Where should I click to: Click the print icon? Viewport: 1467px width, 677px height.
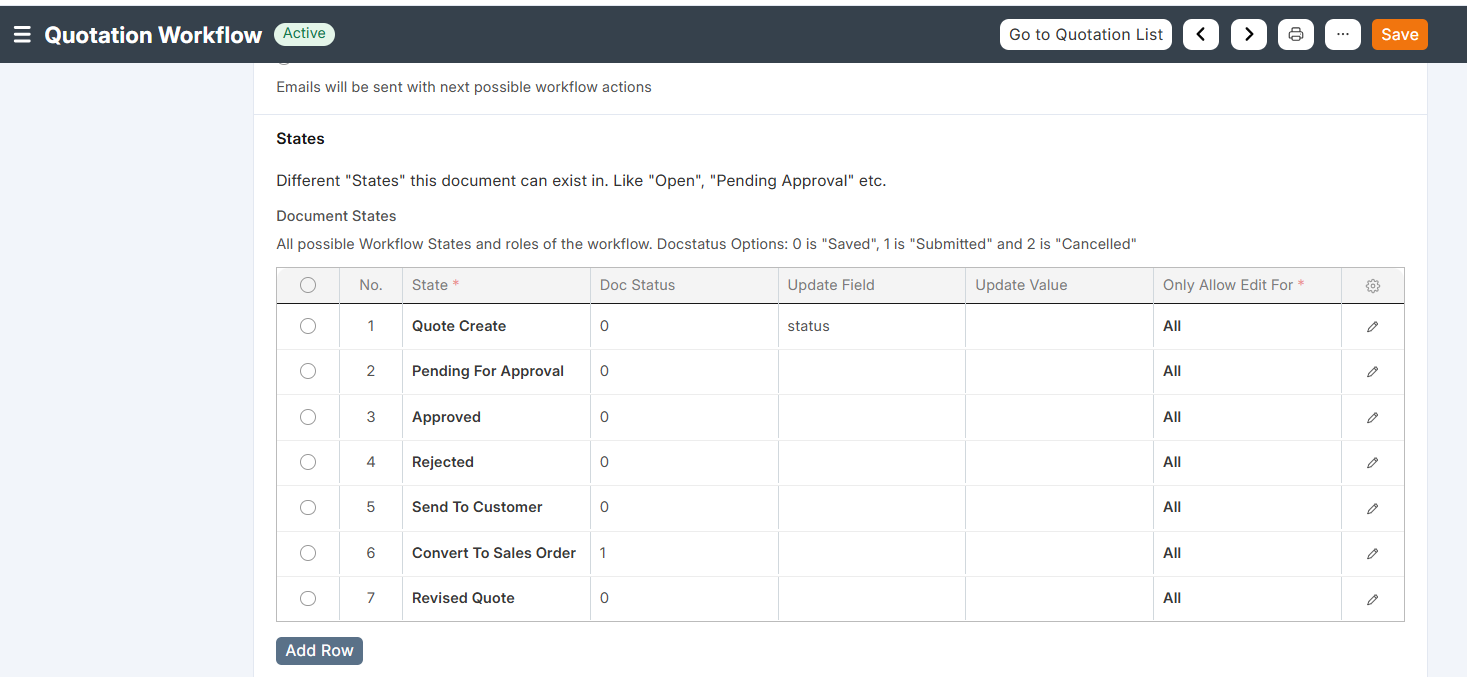point(1296,34)
